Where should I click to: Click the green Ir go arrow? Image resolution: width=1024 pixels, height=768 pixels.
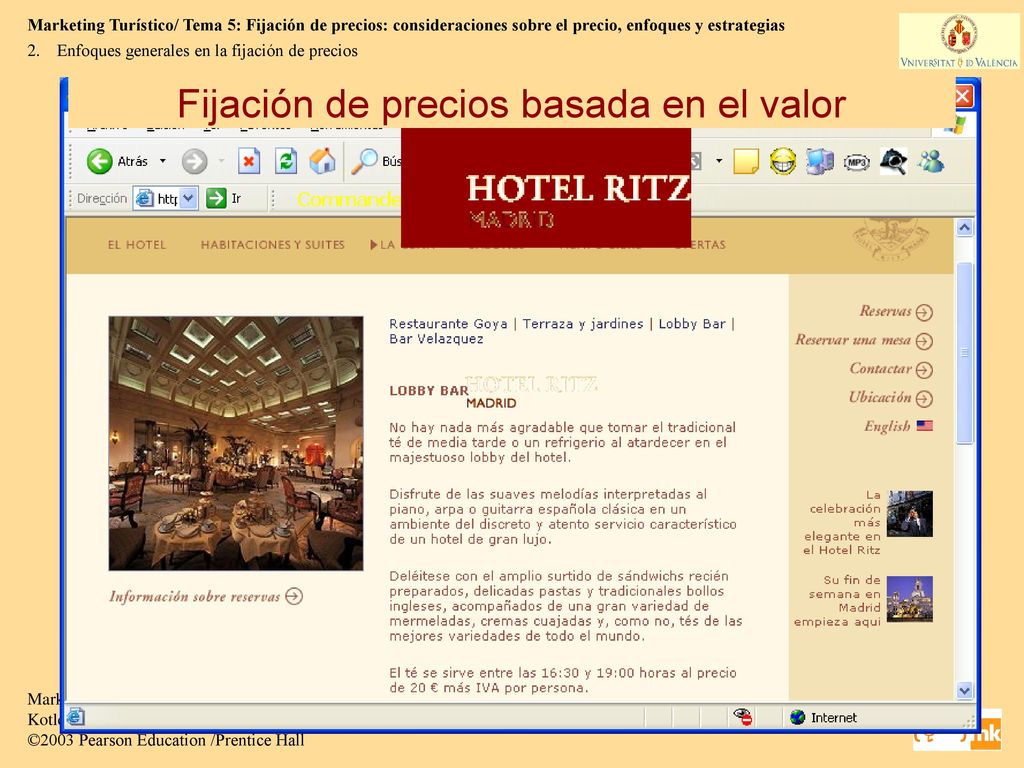coord(216,198)
